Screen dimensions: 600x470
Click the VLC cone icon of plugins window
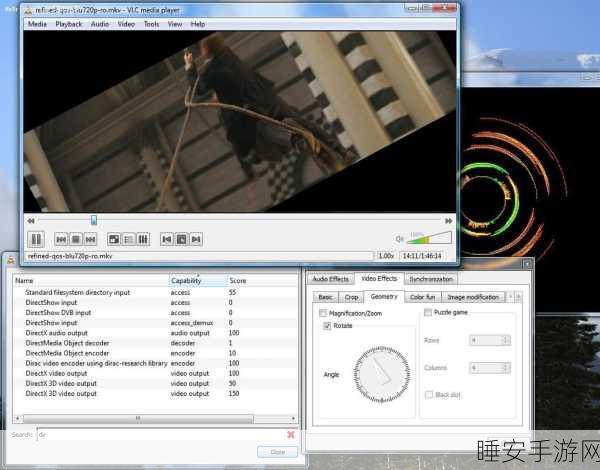(x=11, y=260)
